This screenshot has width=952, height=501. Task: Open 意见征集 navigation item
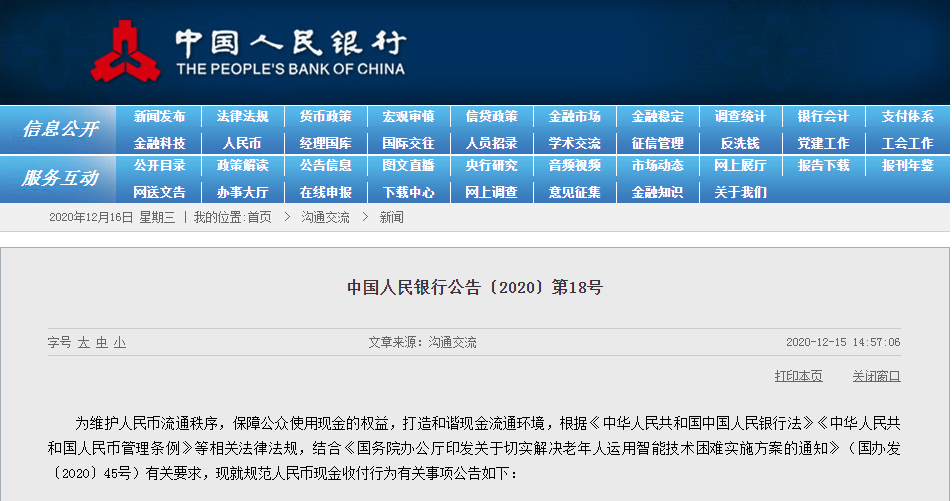574,193
